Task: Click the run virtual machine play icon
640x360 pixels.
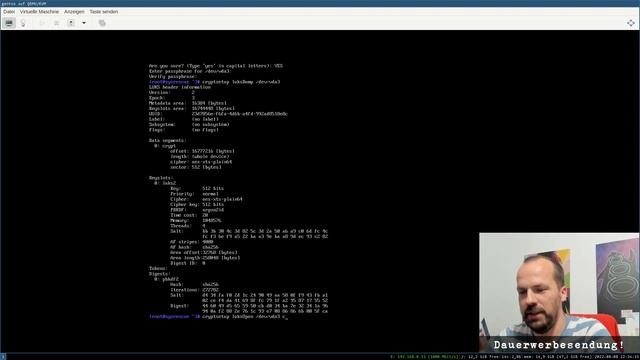Action: click(x=42, y=23)
